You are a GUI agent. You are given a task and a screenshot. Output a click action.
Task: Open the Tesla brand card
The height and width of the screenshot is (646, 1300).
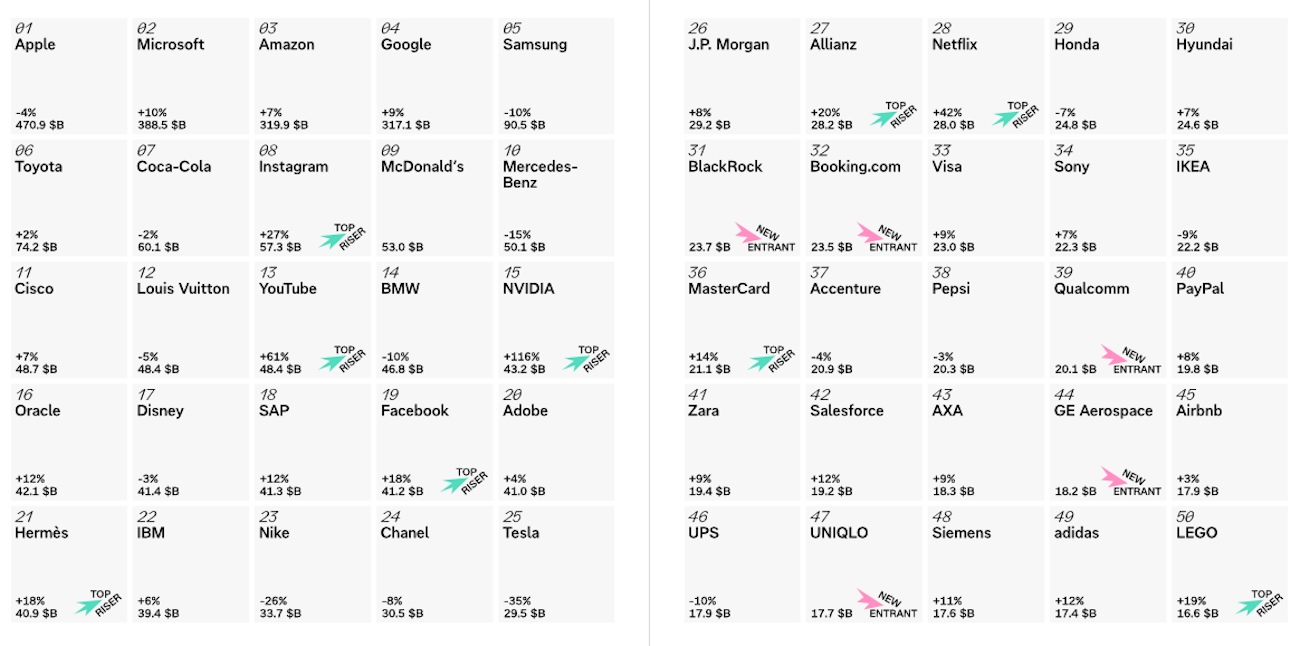point(556,564)
